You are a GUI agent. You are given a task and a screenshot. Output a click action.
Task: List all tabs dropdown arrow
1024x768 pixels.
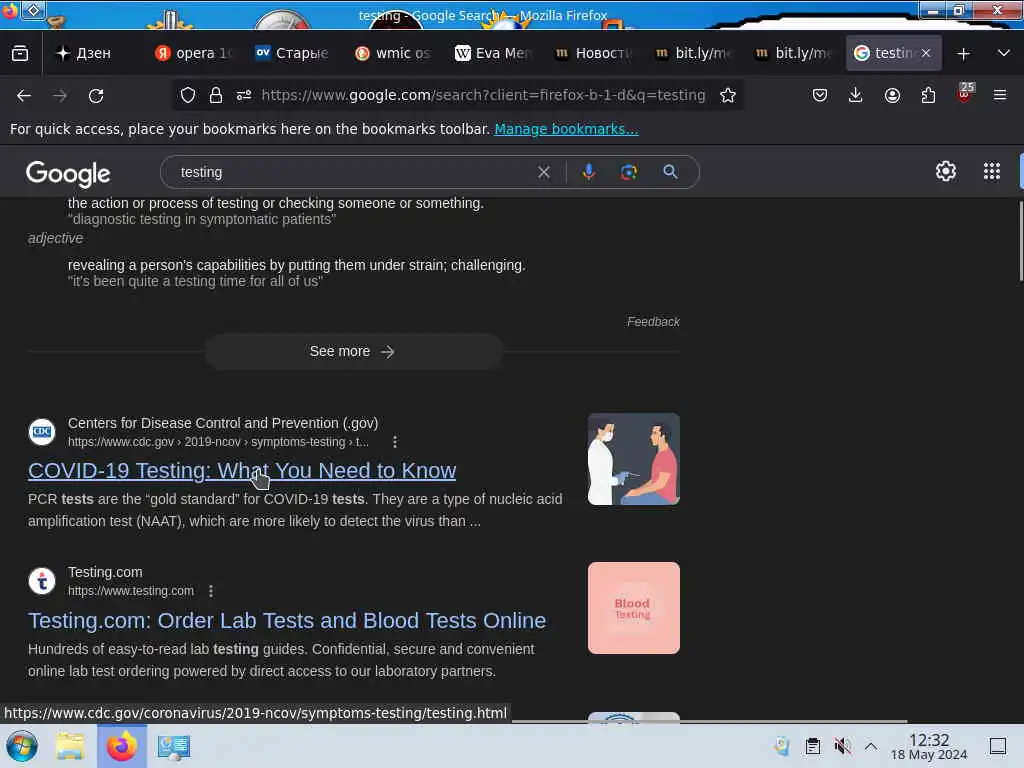click(1004, 53)
